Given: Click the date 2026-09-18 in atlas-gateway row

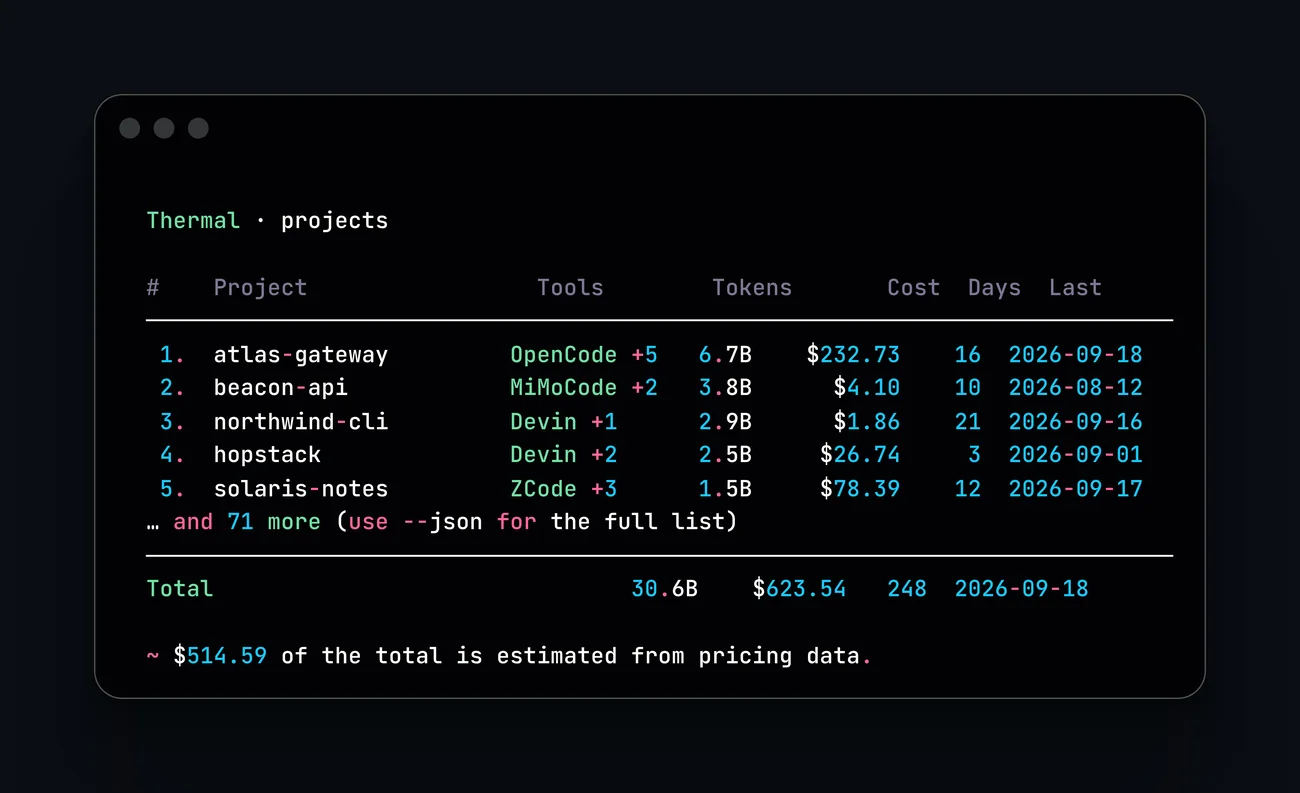Looking at the screenshot, I should pyautogui.click(x=1075, y=355).
